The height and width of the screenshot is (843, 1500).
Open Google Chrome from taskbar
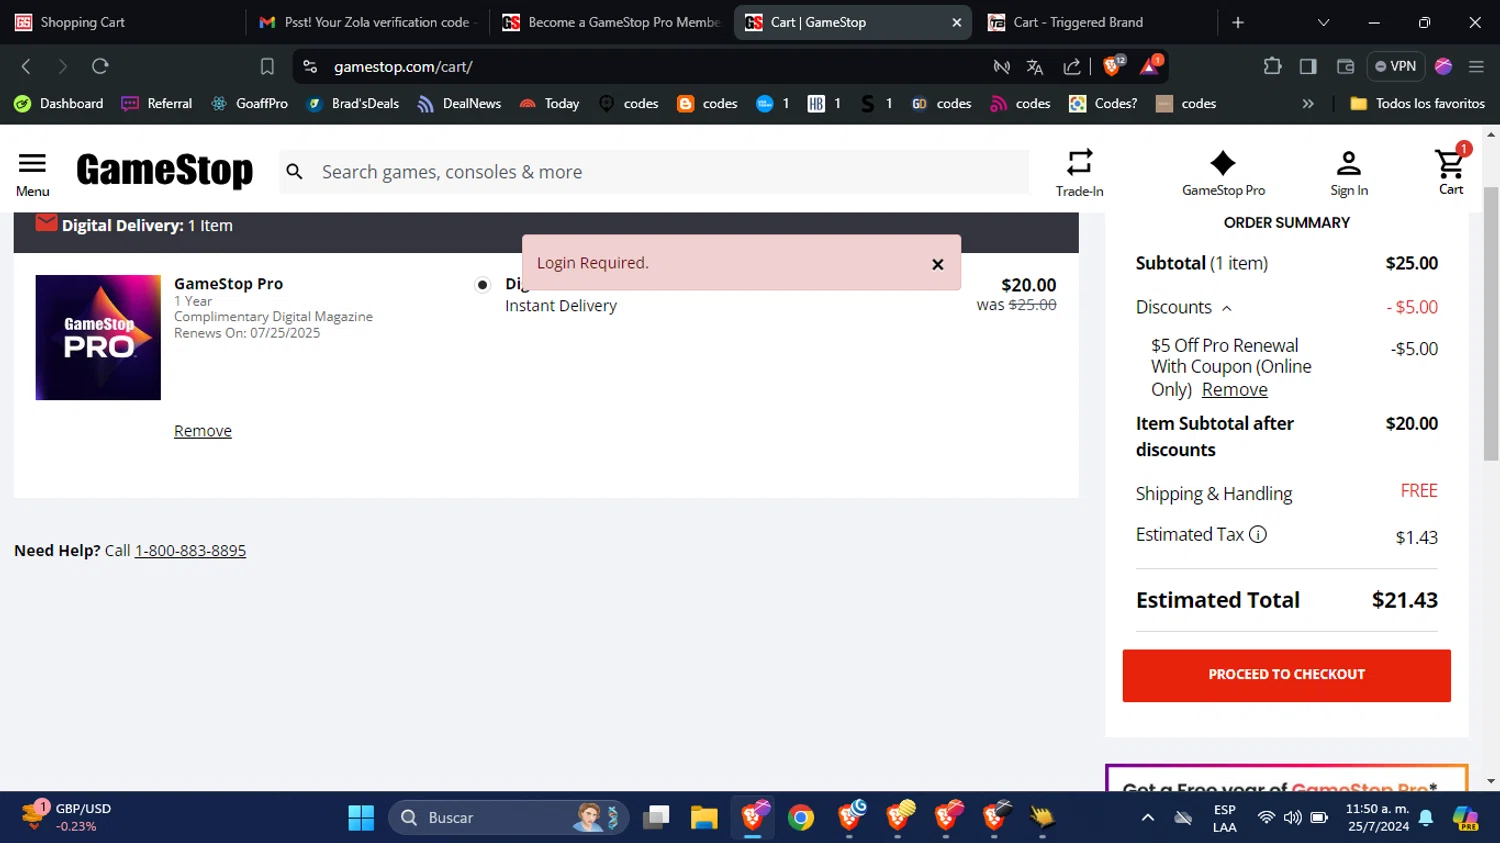click(801, 818)
